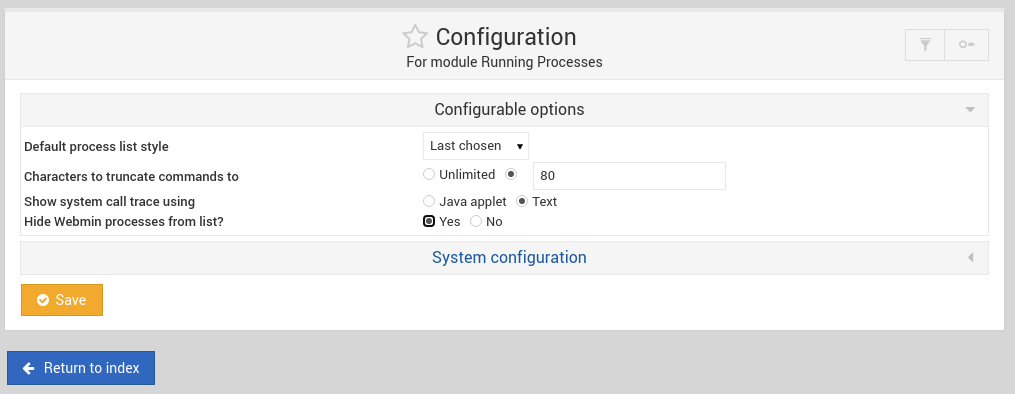1015x394 pixels.
Task: Choose Text for system call trace
Action: [521, 201]
